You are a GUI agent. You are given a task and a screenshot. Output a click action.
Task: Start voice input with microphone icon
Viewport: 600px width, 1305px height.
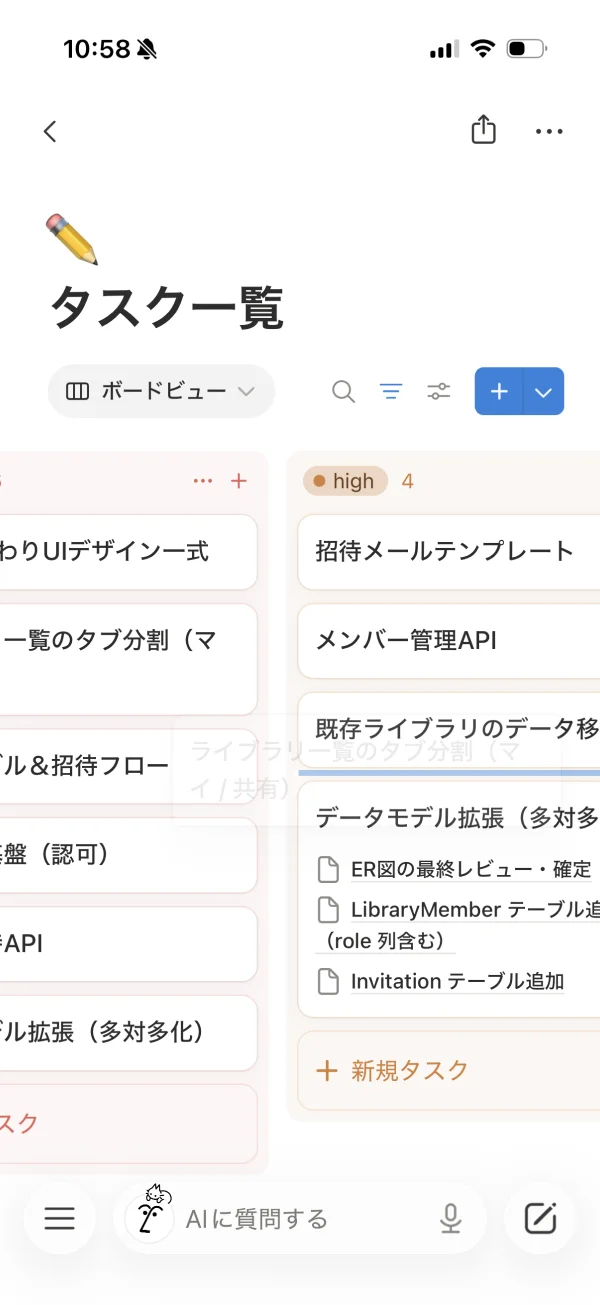coord(452,1218)
